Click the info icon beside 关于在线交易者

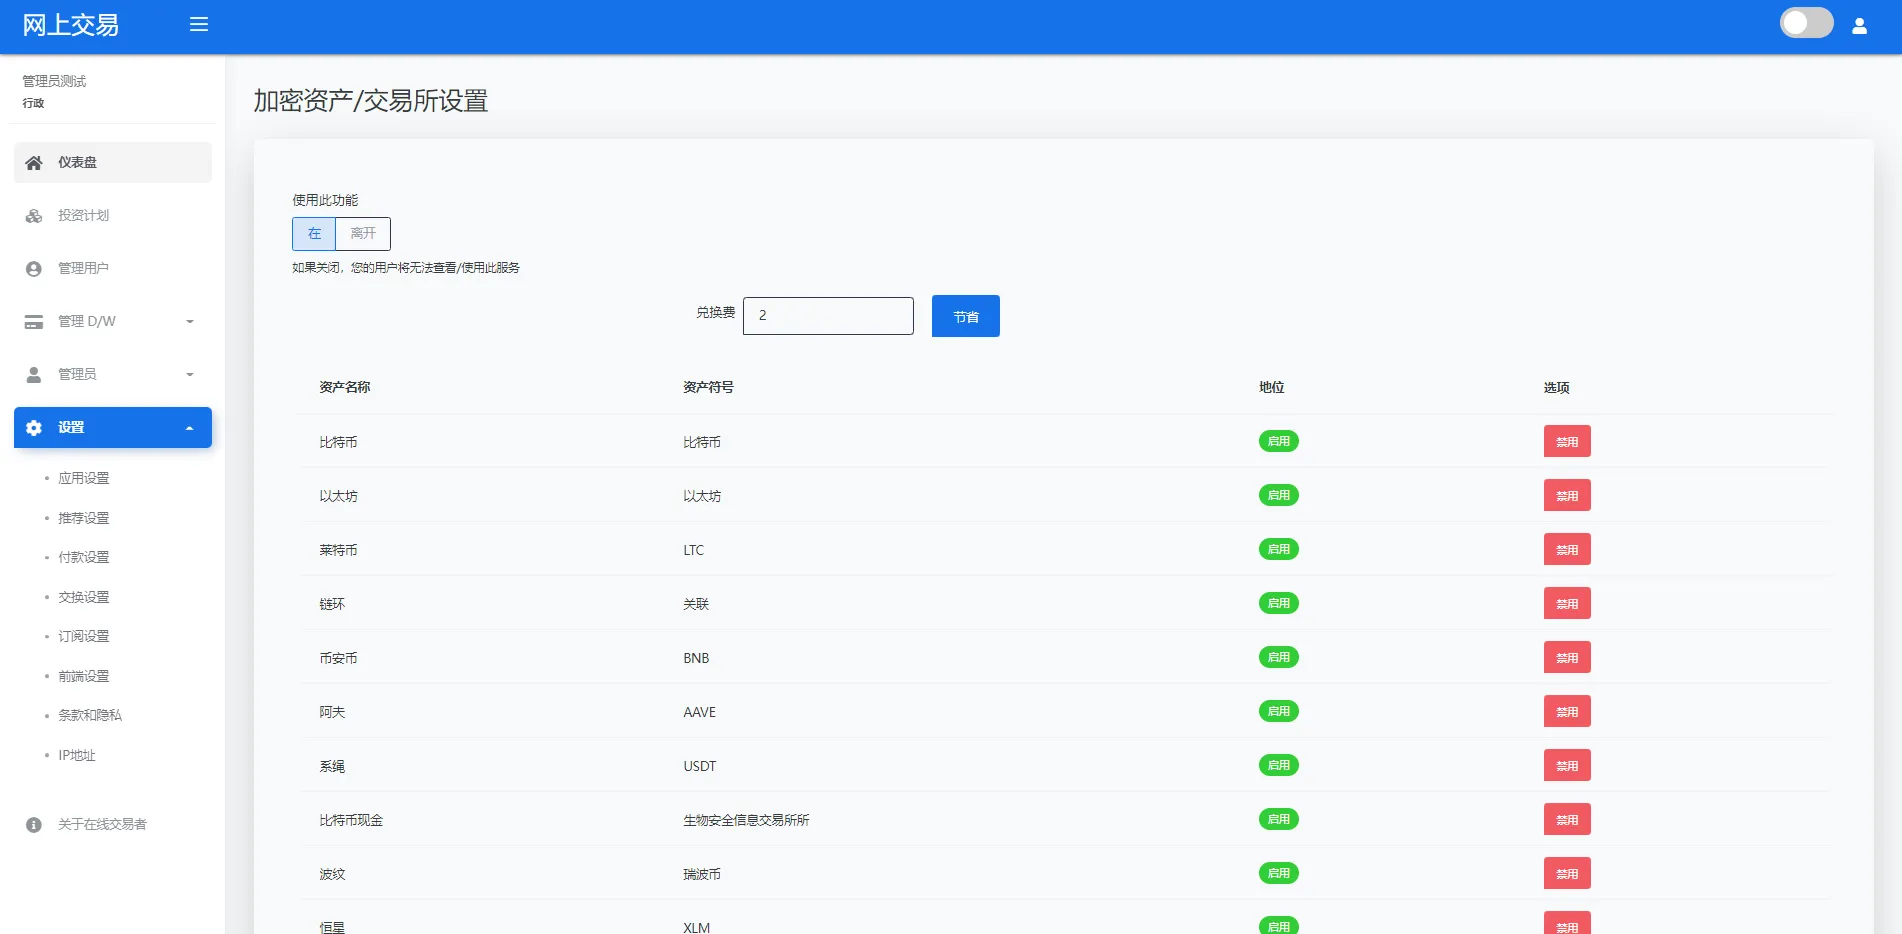[x=34, y=825]
